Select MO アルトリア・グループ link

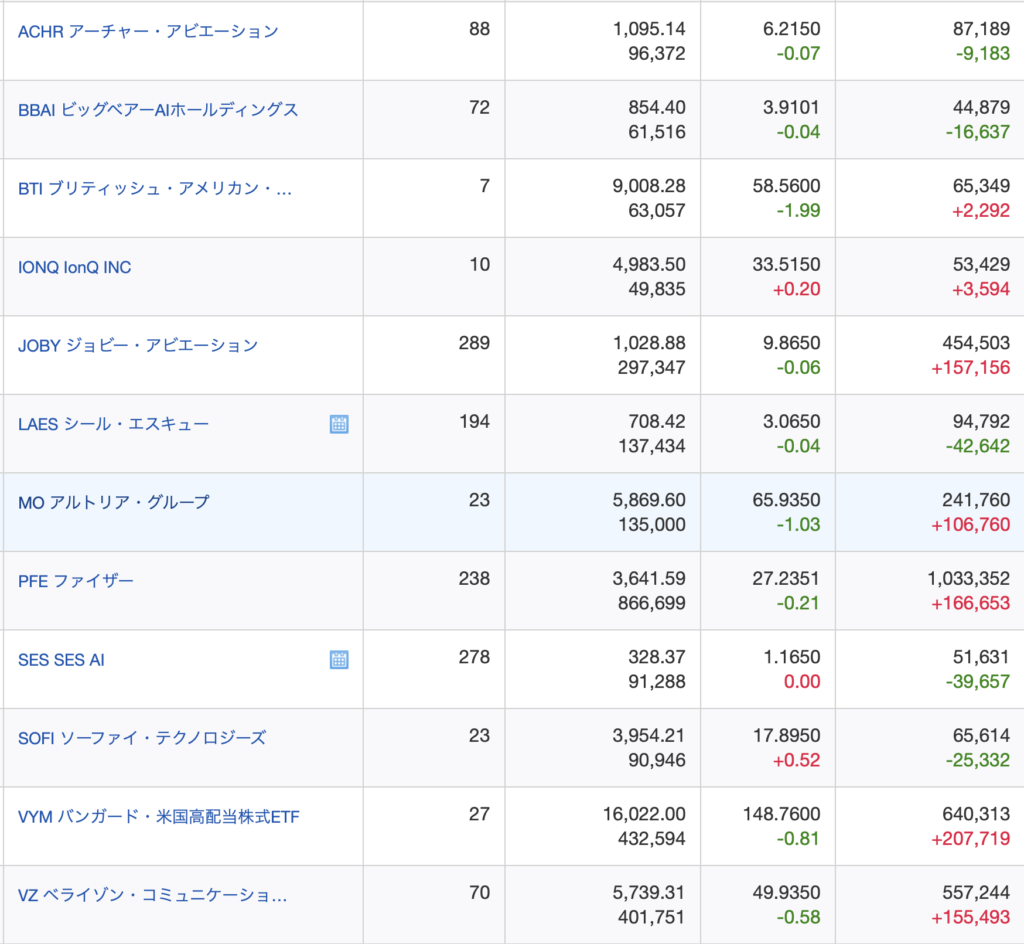coord(114,502)
